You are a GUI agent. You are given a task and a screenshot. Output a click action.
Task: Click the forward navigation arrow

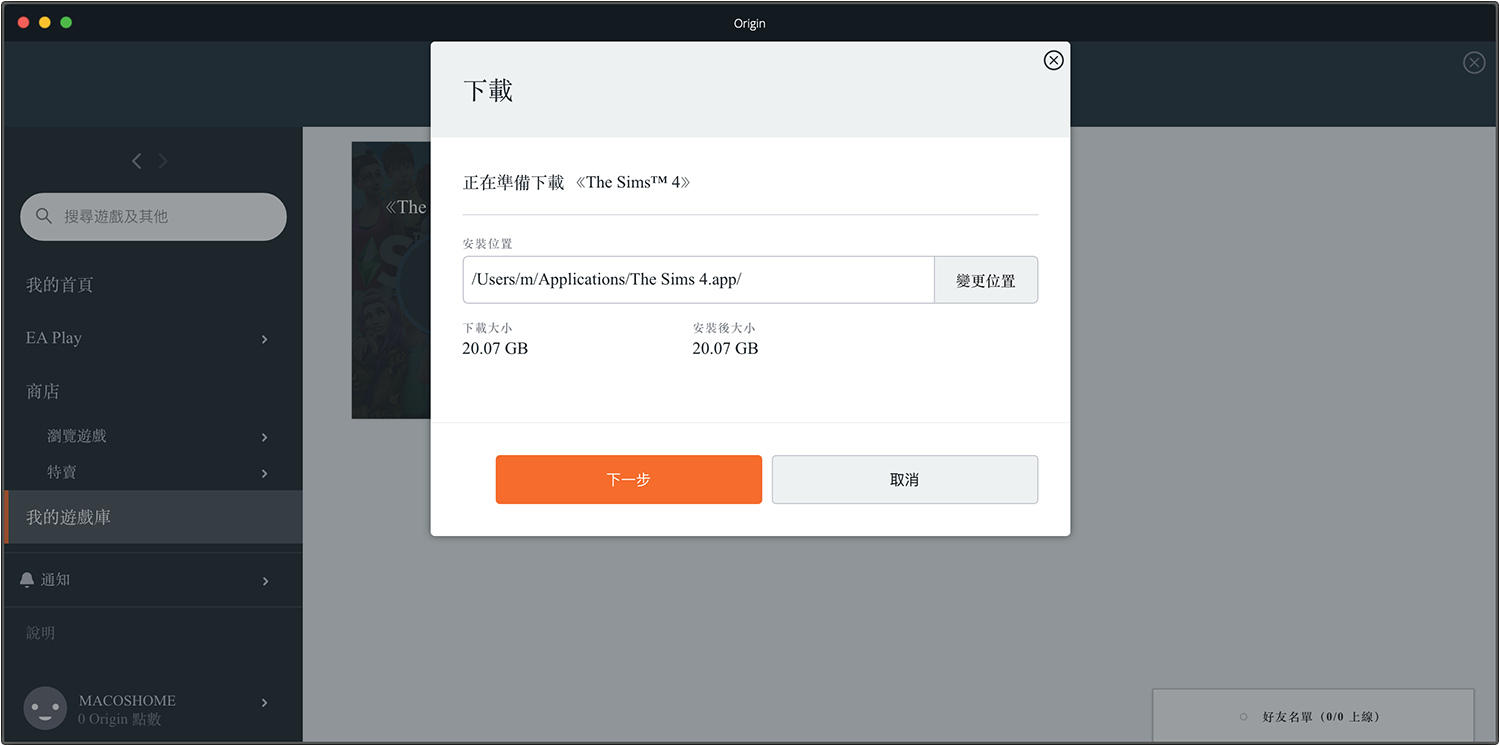pos(163,161)
